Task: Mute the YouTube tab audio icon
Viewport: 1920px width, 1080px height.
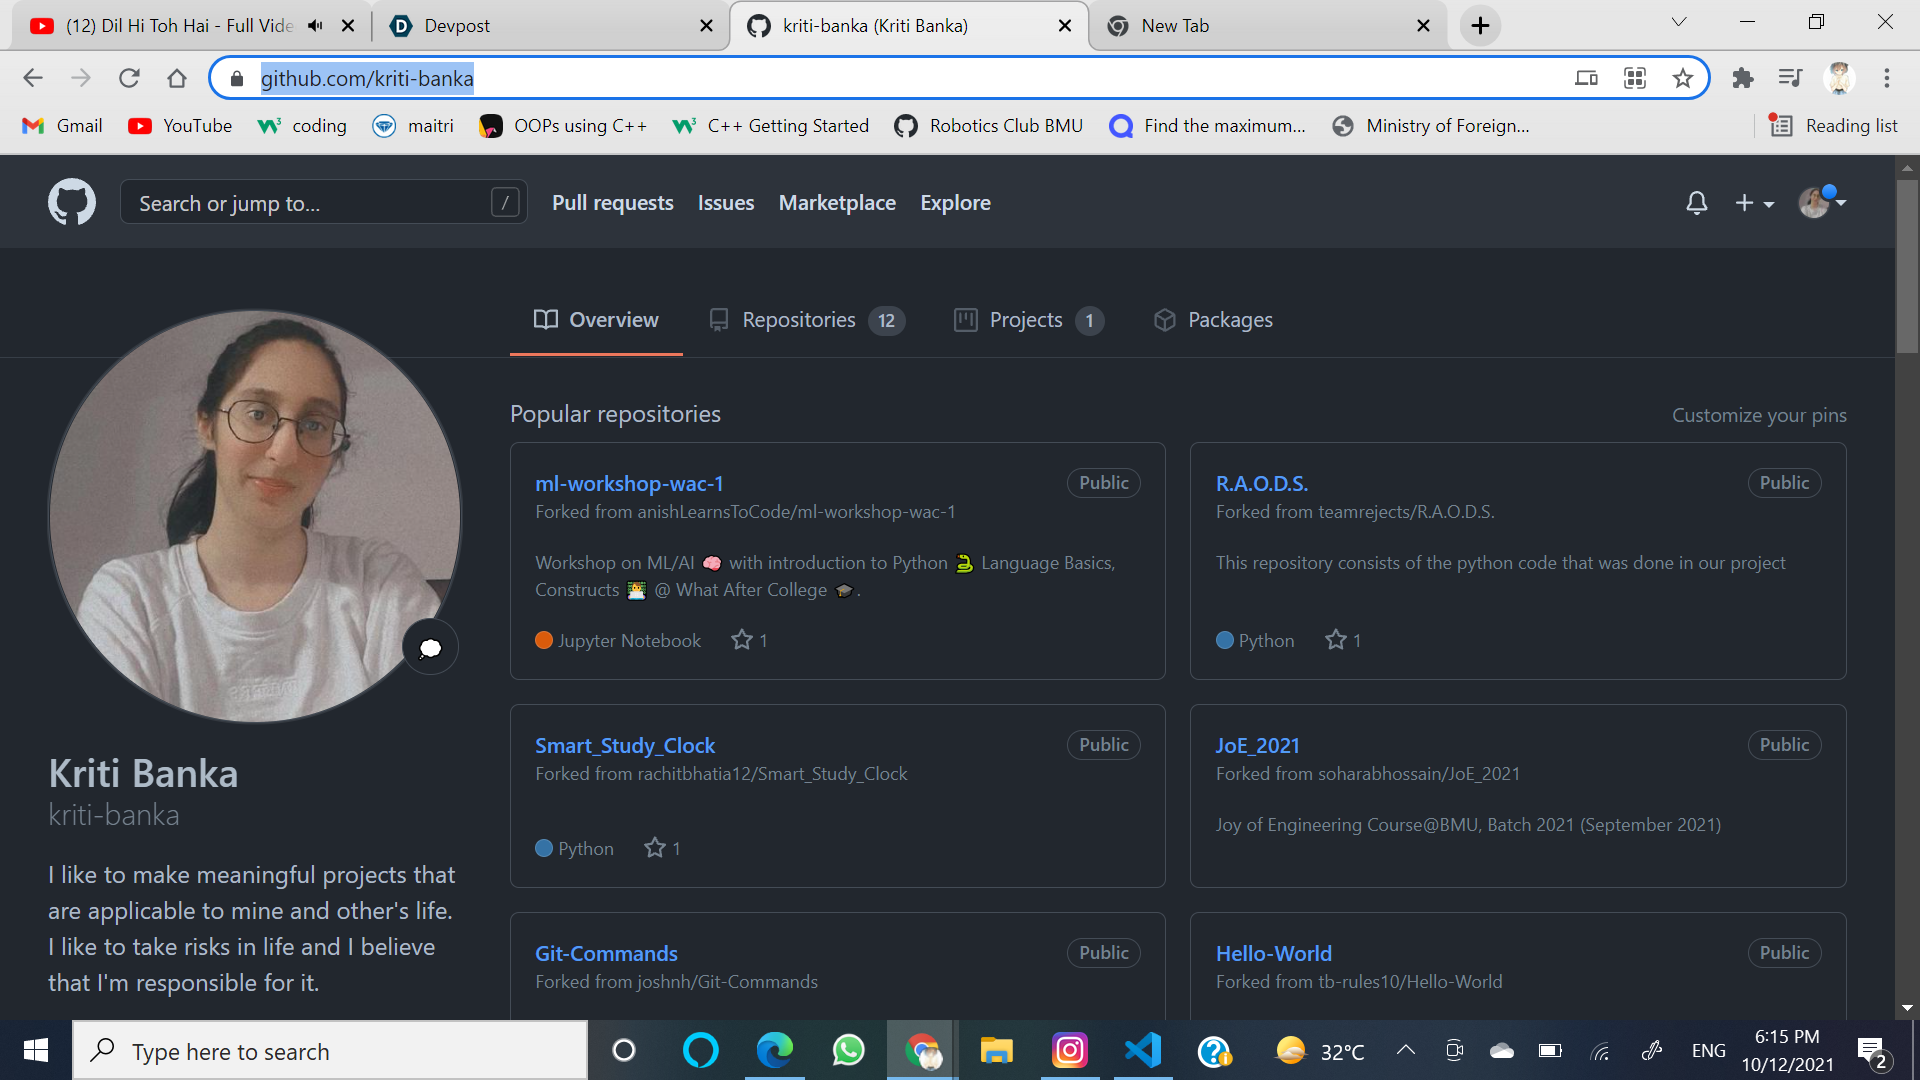Action: coord(315,26)
